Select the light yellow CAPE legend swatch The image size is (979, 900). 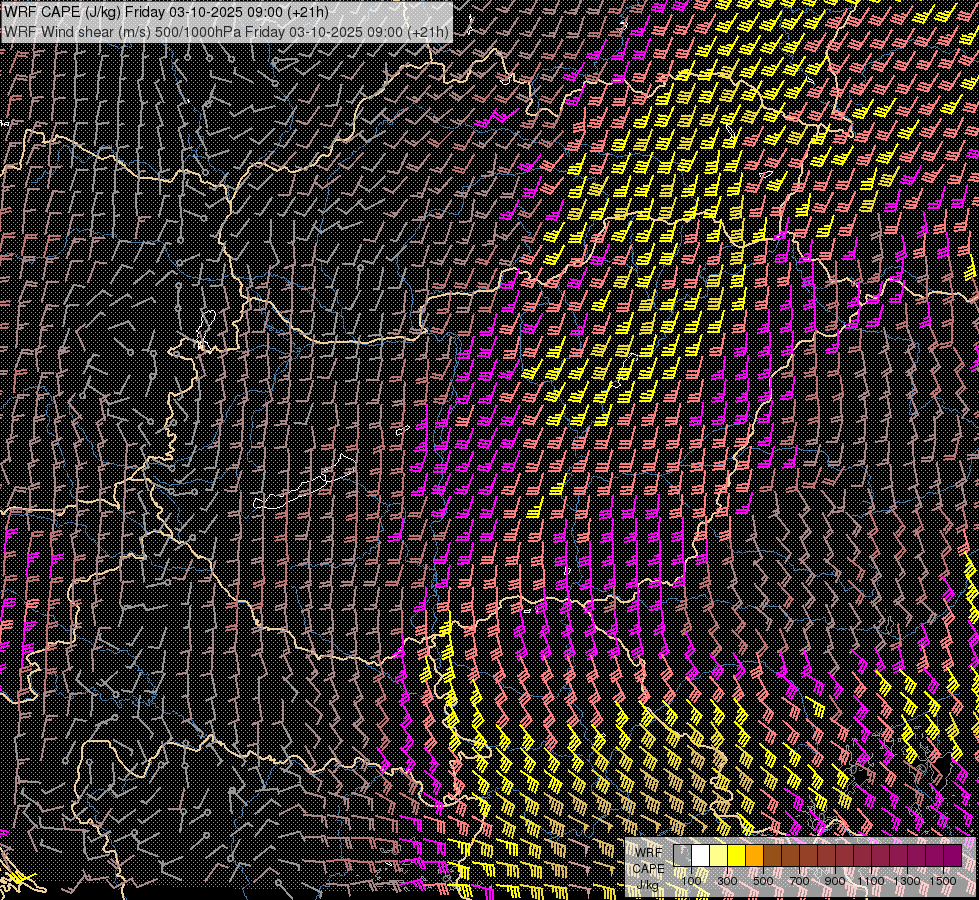(719, 856)
